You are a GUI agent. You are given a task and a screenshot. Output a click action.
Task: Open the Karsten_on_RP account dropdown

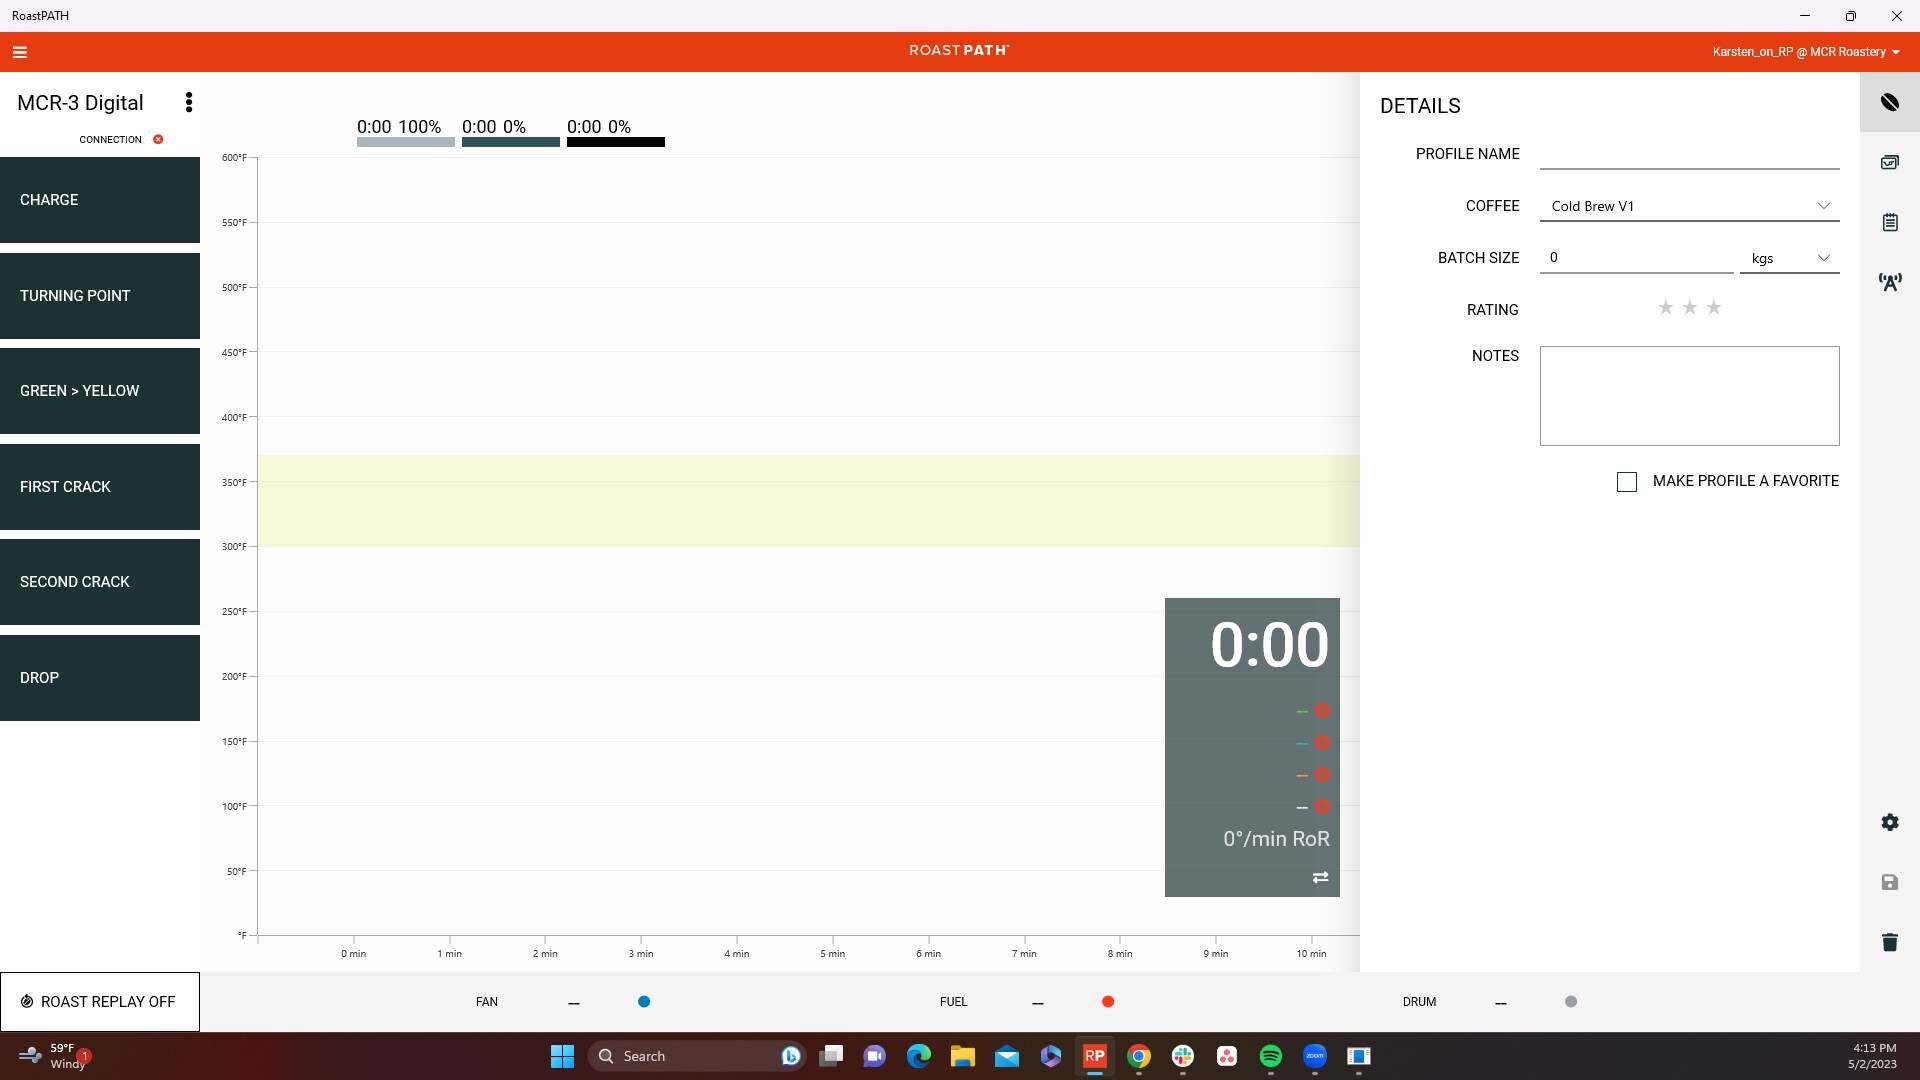(x=1806, y=52)
